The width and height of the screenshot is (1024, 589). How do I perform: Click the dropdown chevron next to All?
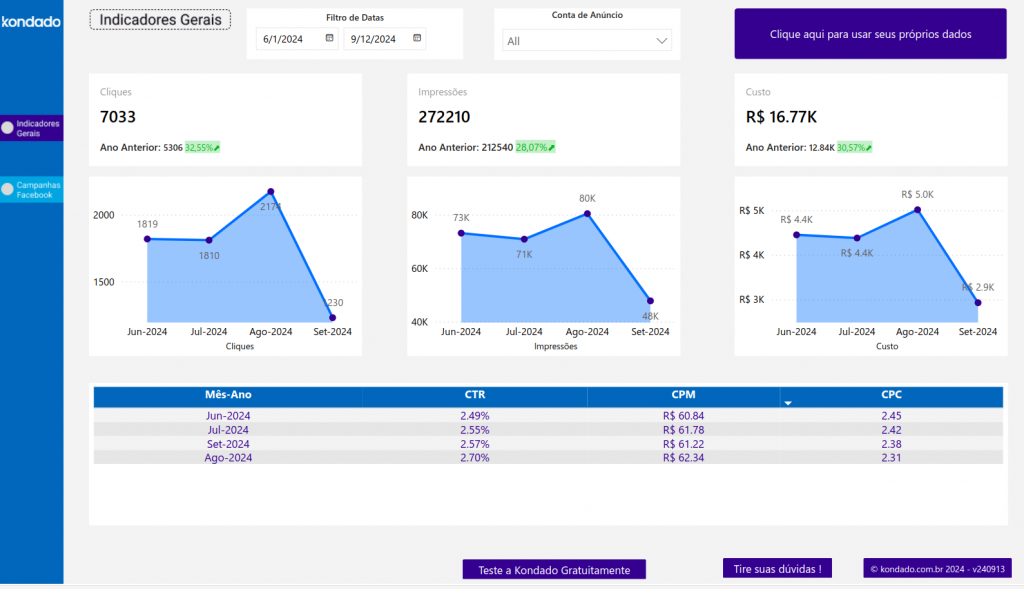661,41
